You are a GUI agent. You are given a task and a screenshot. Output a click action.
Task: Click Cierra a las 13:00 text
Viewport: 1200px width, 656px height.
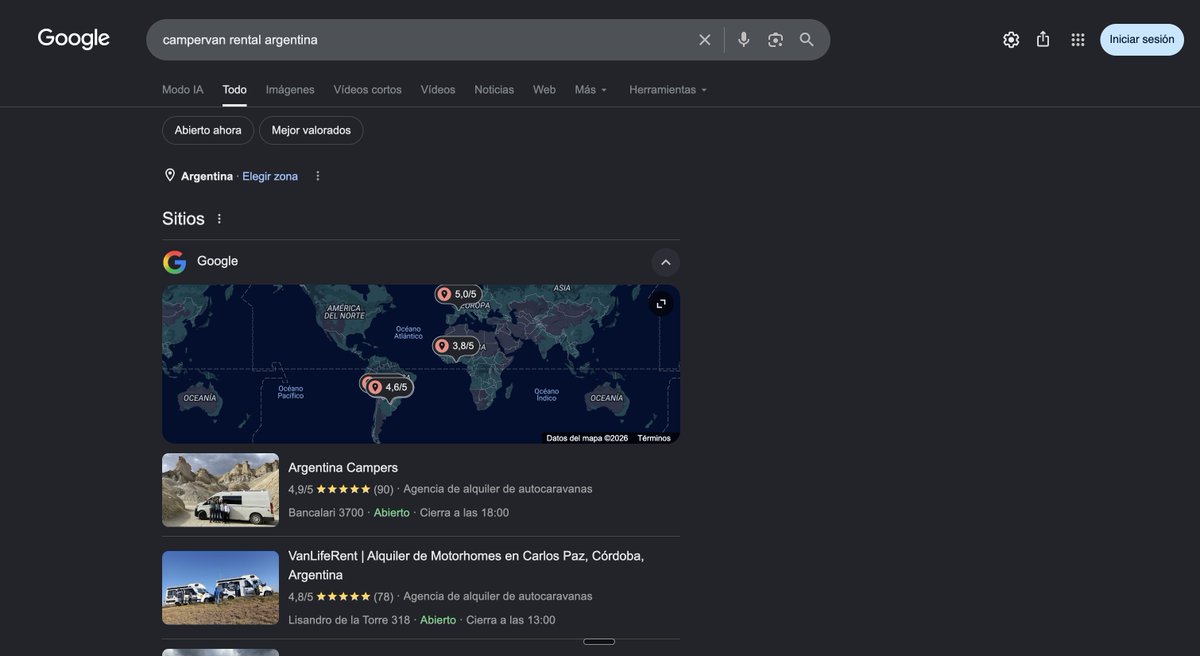click(x=511, y=620)
